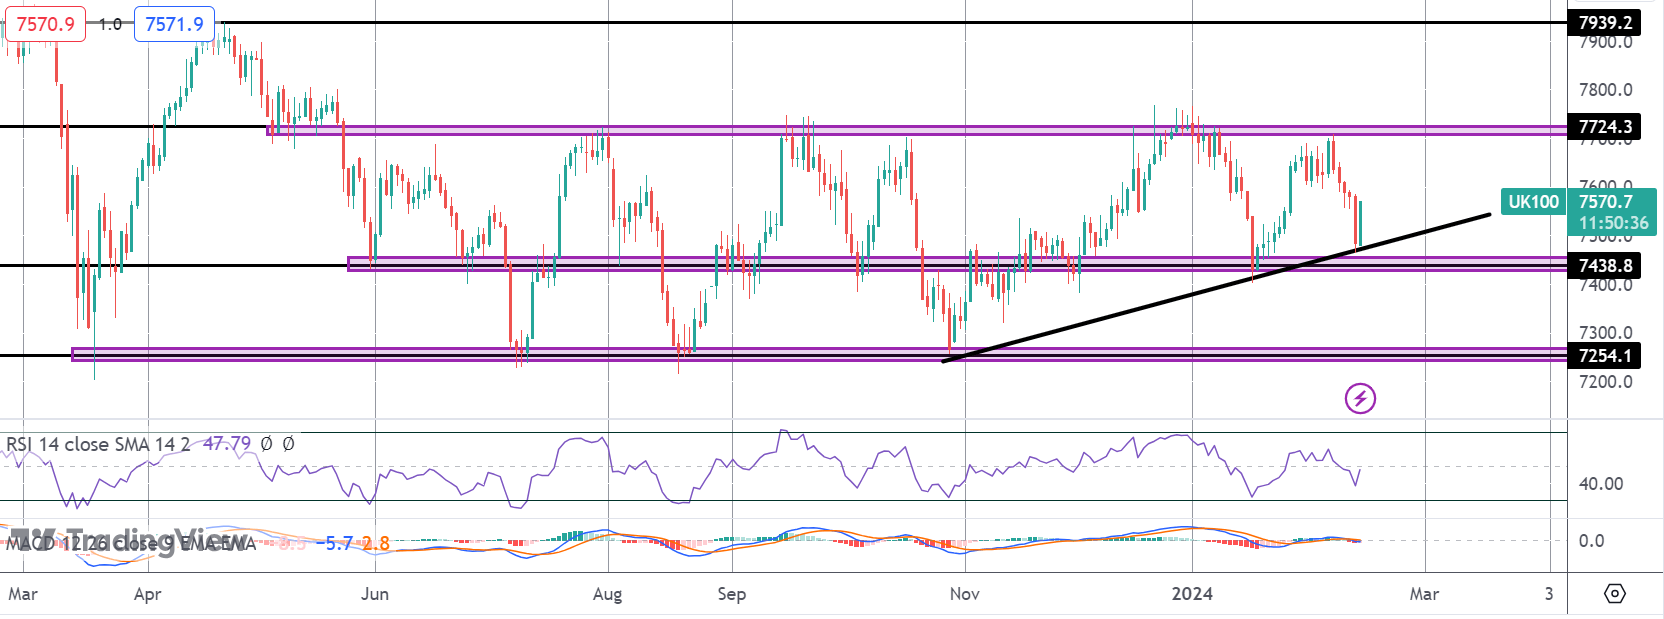Click the 40.00 RSI axis label

[x=1601, y=484]
